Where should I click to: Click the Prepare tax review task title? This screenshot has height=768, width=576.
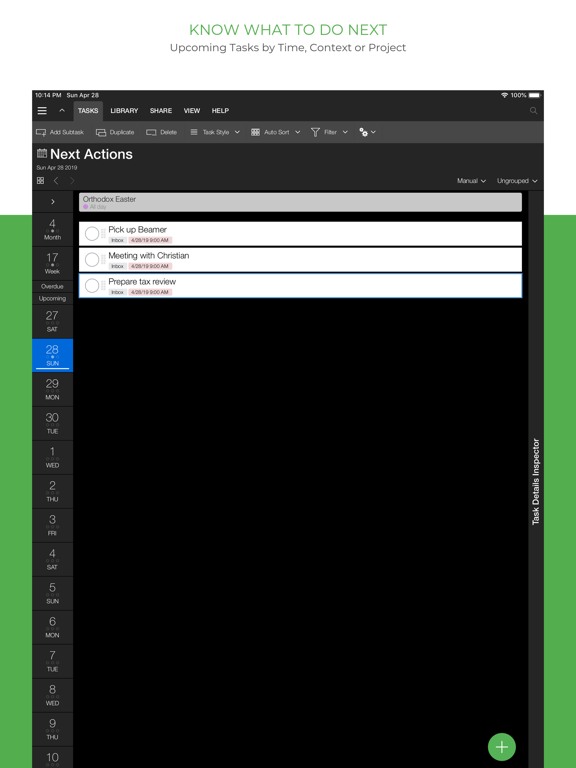(x=142, y=282)
